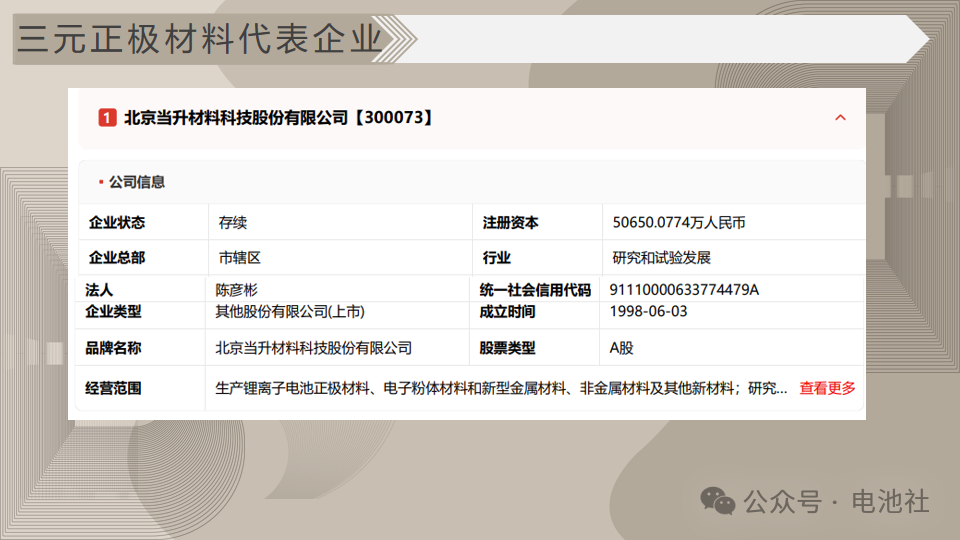Image resolution: width=960 pixels, height=540 pixels.
Task: Select the value 市辖区
Action: pyautogui.click(x=239, y=258)
